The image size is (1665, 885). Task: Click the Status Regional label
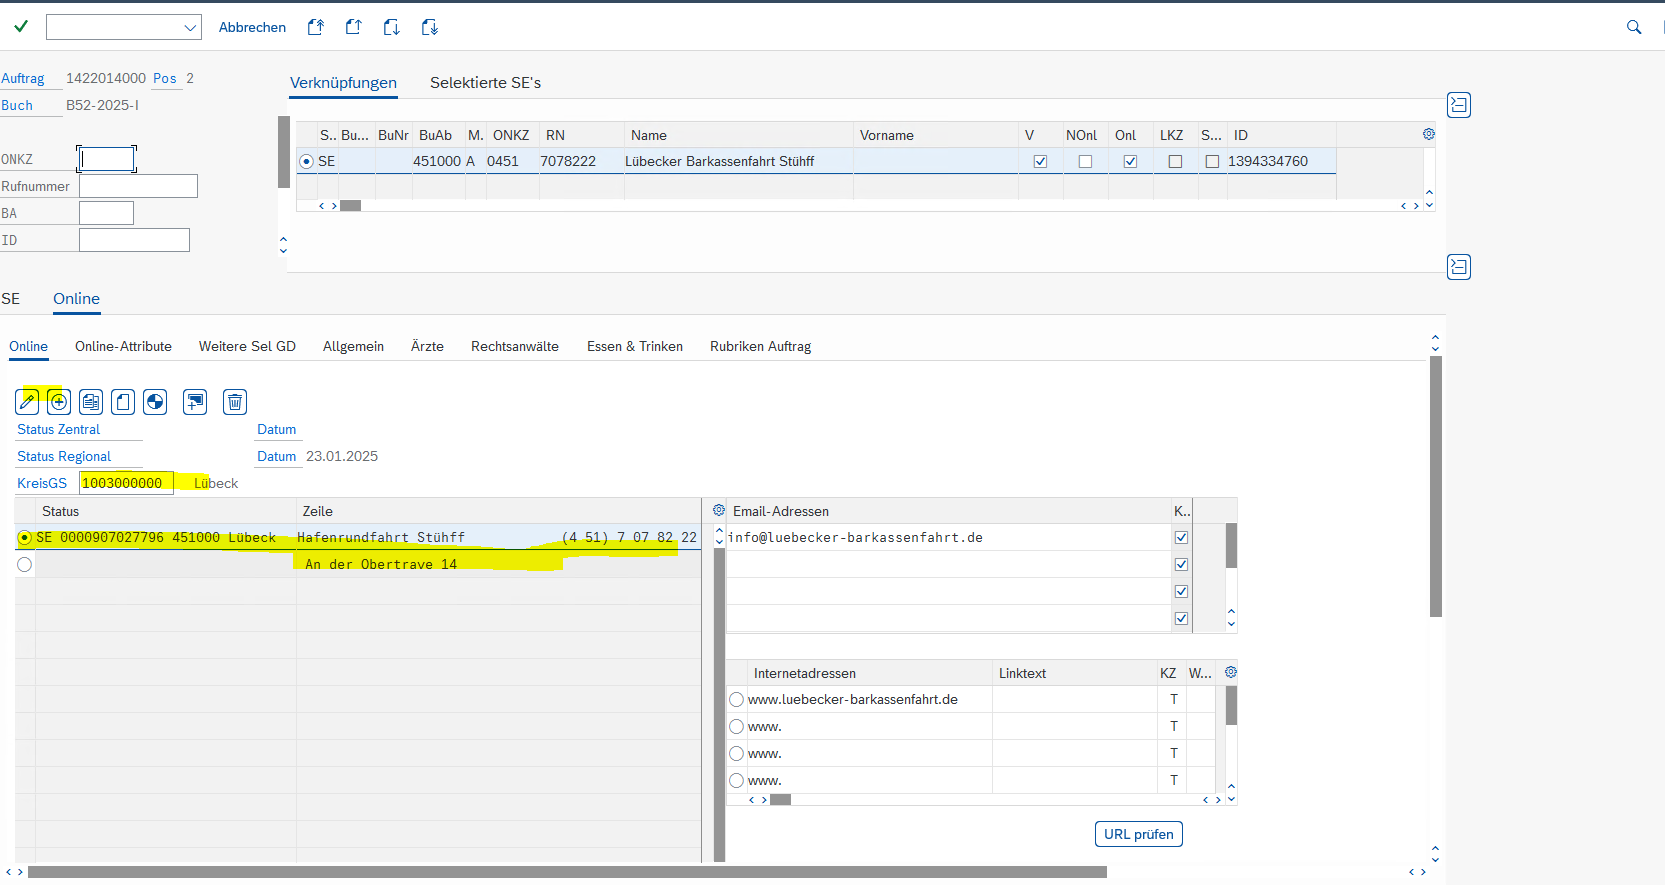tap(64, 456)
